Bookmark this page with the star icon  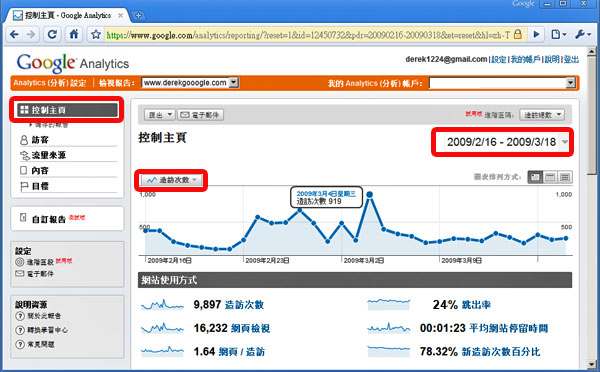pyautogui.click(x=96, y=35)
